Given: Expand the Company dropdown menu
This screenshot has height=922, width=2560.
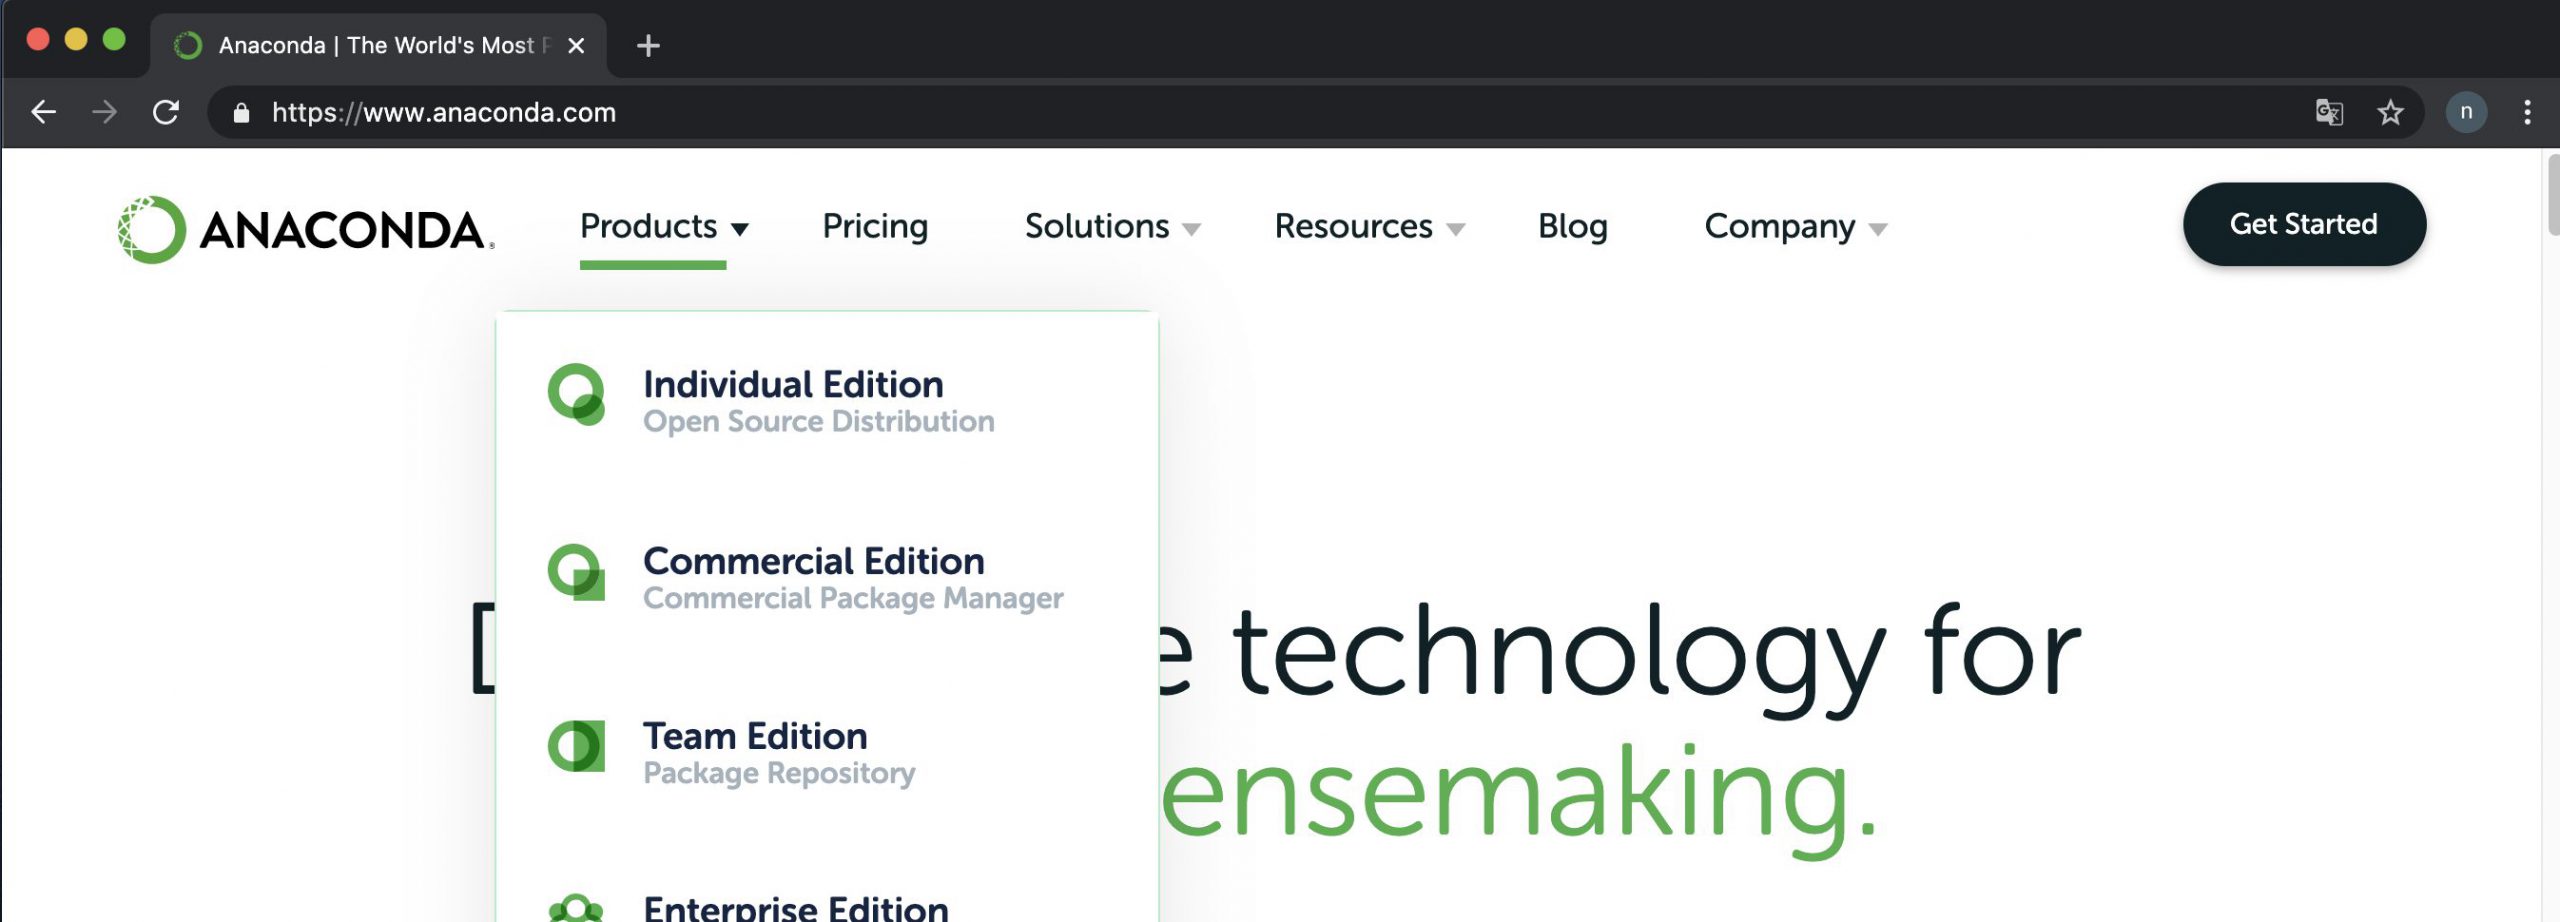Looking at the screenshot, I should pyautogui.click(x=1796, y=227).
